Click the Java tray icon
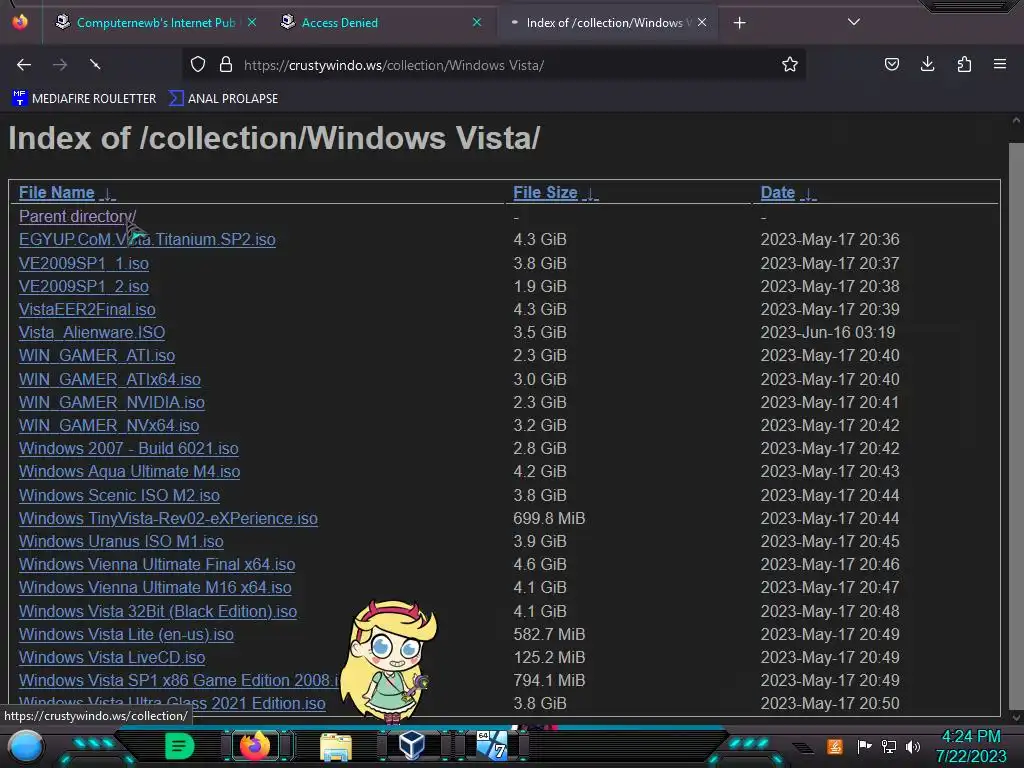Viewport: 1024px width, 768px height. [834, 746]
